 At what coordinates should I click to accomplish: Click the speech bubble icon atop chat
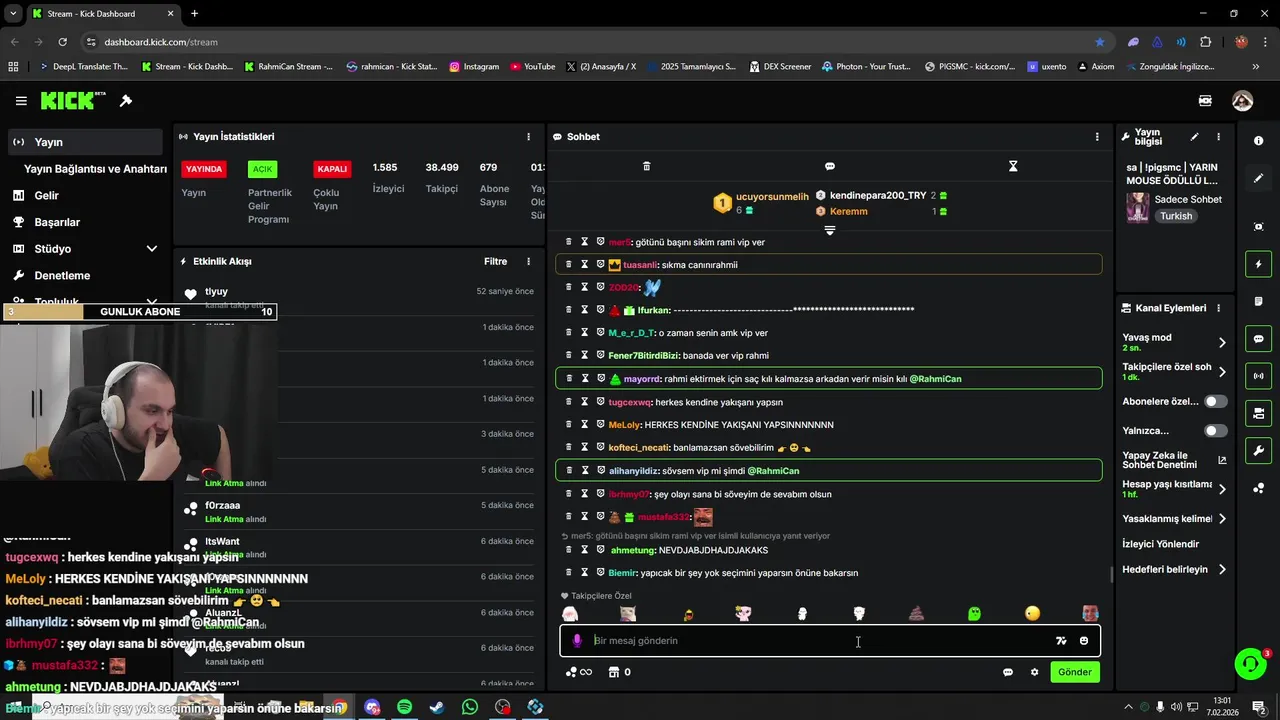coord(829,166)
